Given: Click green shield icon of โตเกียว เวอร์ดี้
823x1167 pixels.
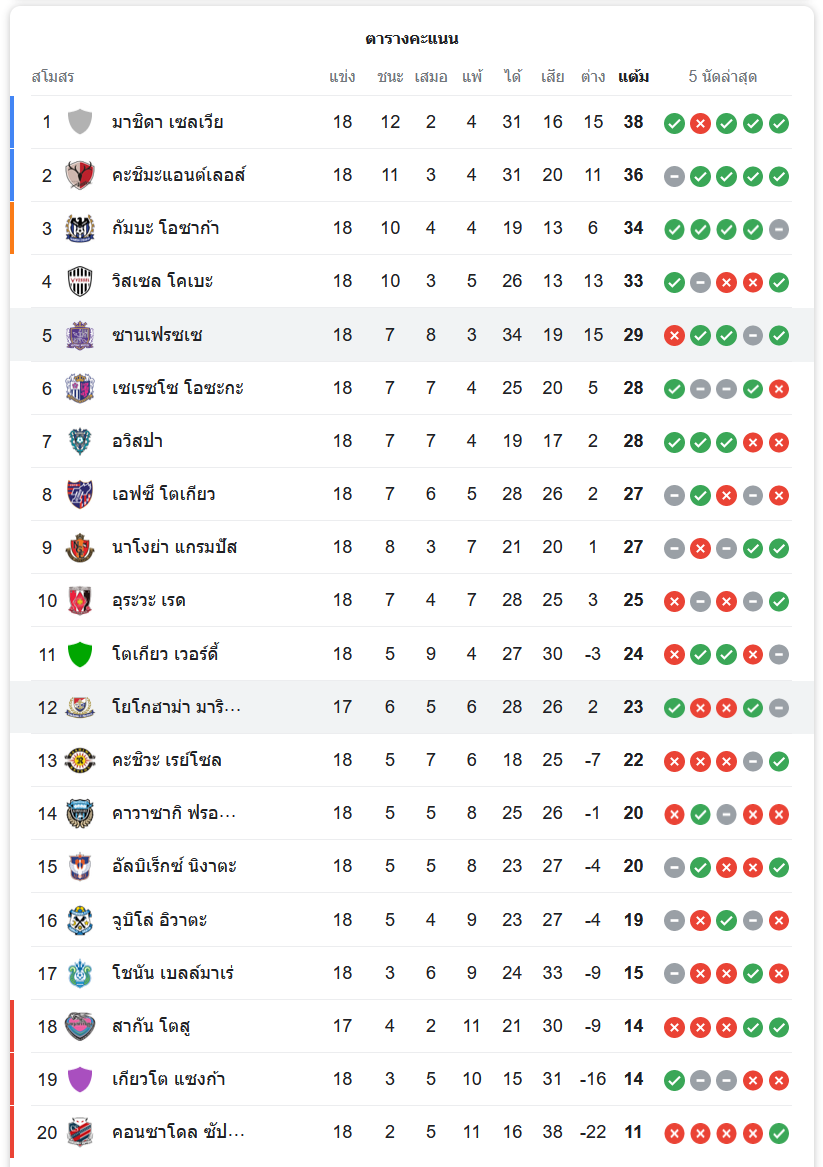Looking at the screenshot, I should pos(80,654).
